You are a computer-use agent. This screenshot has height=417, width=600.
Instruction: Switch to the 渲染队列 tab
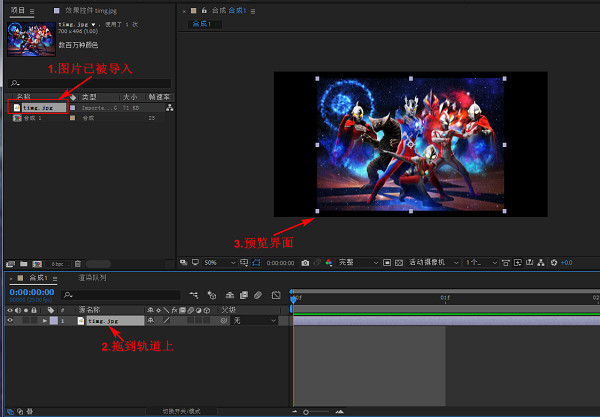92,278
